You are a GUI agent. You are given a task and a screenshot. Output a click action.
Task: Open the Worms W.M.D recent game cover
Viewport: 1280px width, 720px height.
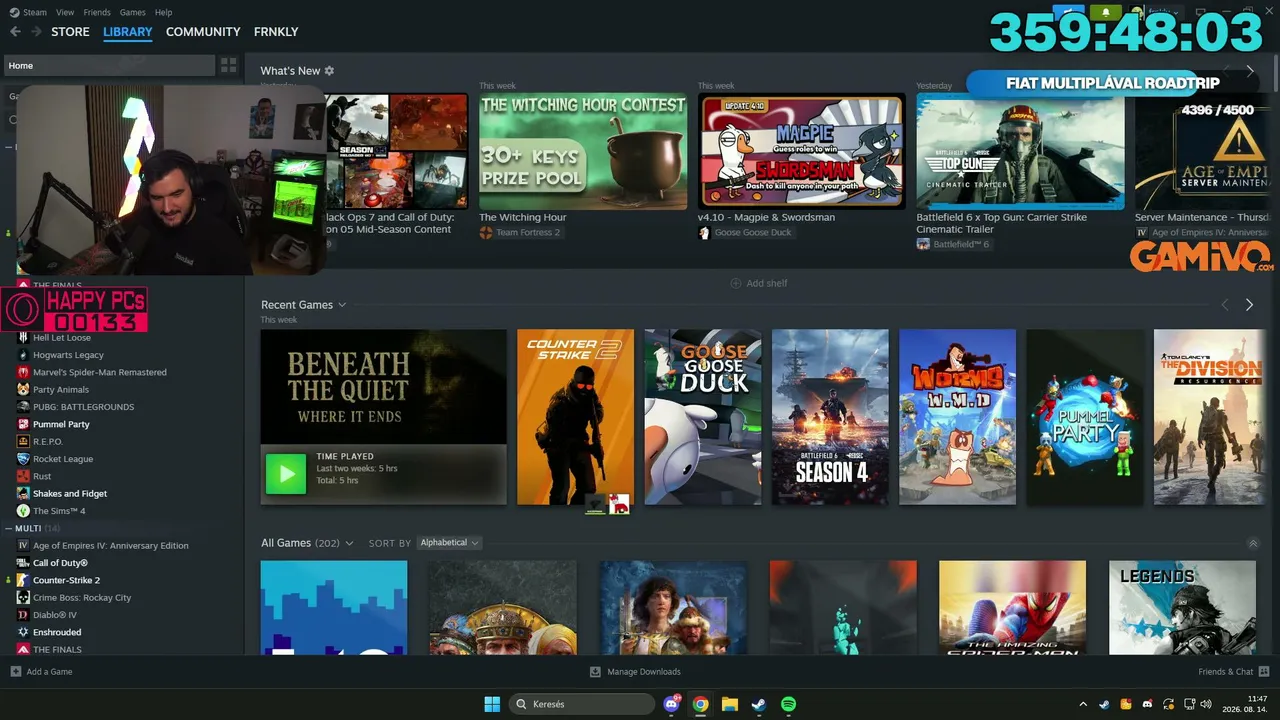coord(957,417)
